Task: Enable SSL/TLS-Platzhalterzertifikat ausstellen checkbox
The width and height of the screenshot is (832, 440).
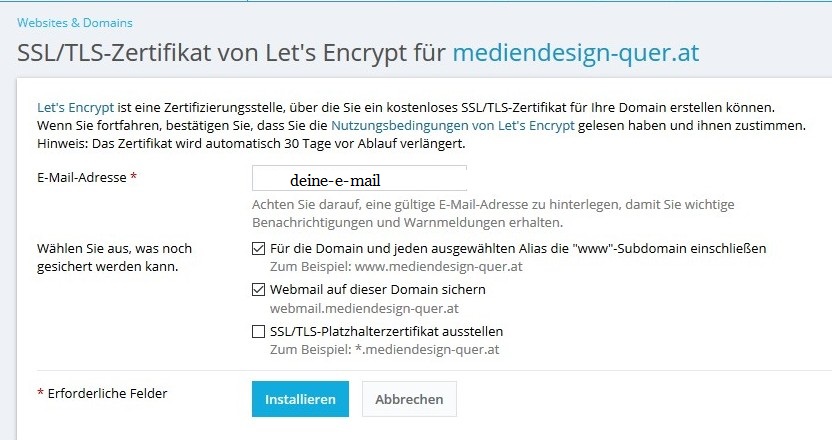Action: pyautogui.click(x=260, y=331)
